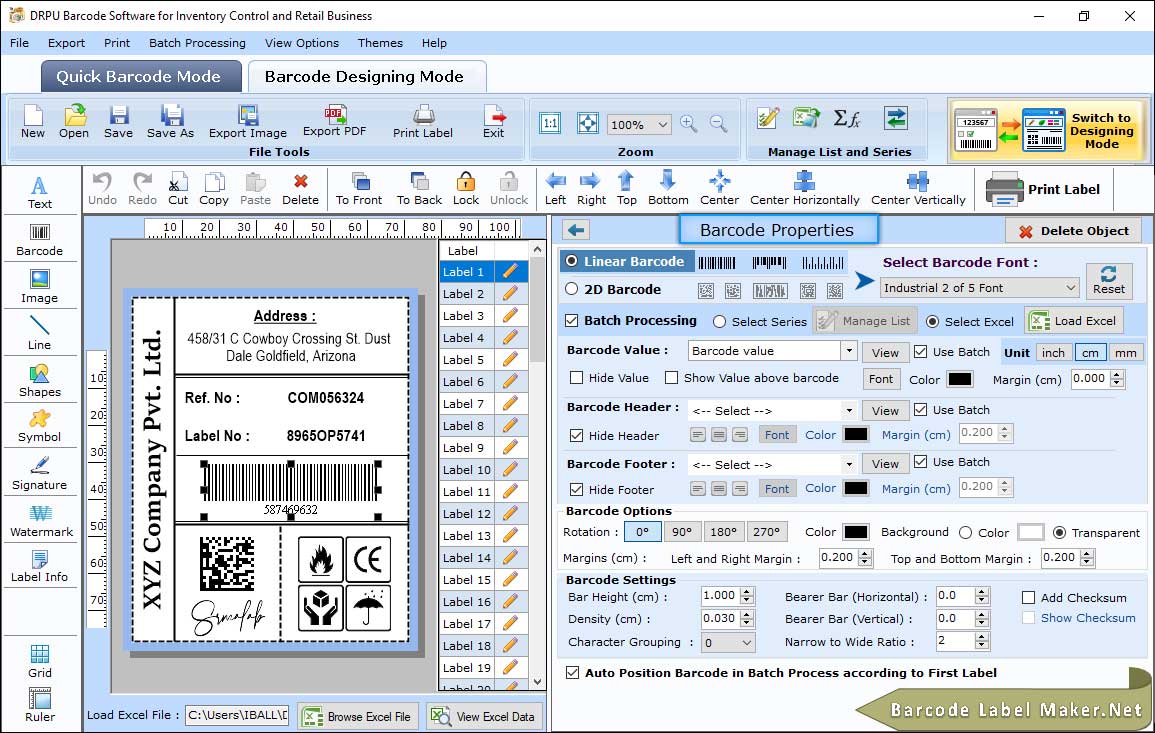Image resolution: width=1155 pixels, height=733 pixels.
Task: Open Barcode Value color swatch
Action: [x=959, y=379]
